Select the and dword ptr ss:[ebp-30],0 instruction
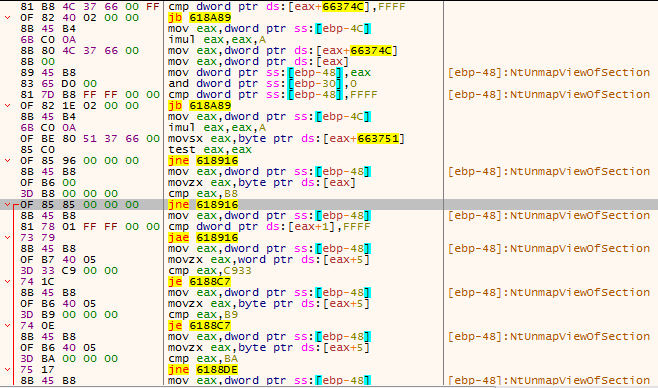The image size is (658, 388). 262,83
